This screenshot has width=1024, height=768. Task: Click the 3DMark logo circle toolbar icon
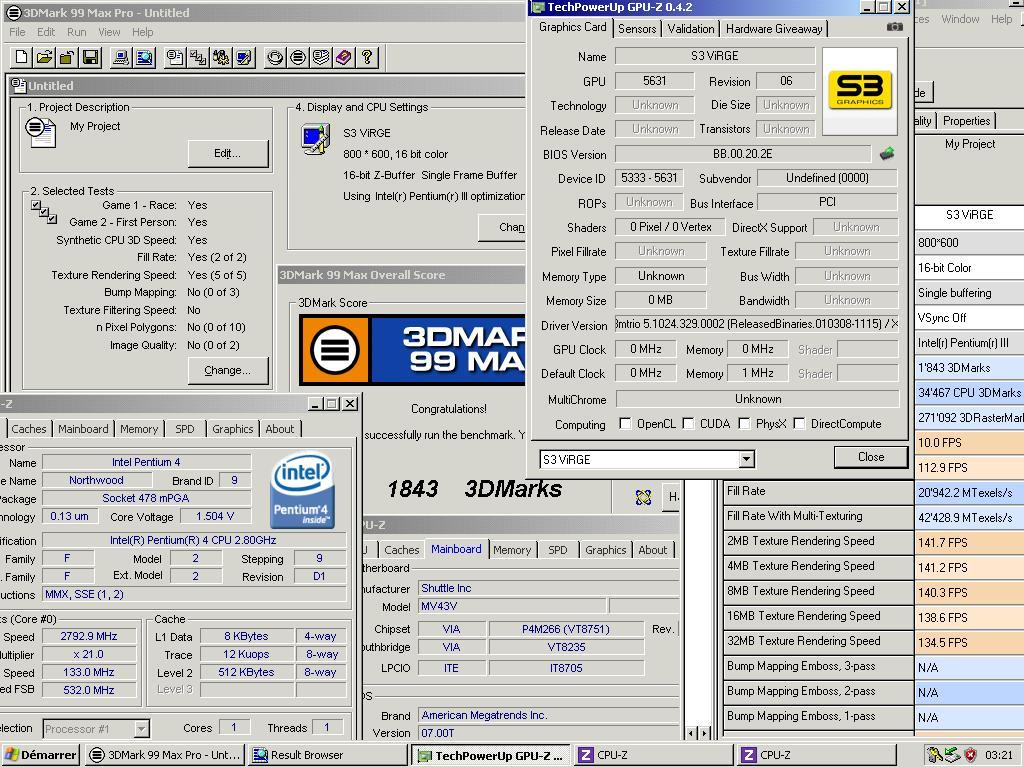pyautogui.click(x=298, y=57)
